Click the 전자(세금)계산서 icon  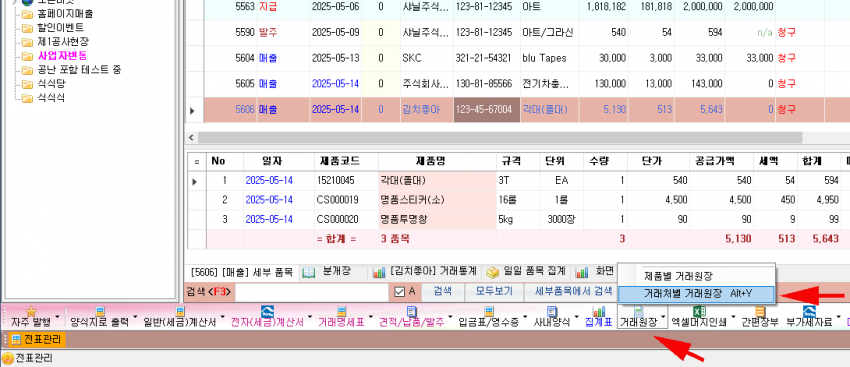point(267,311)
